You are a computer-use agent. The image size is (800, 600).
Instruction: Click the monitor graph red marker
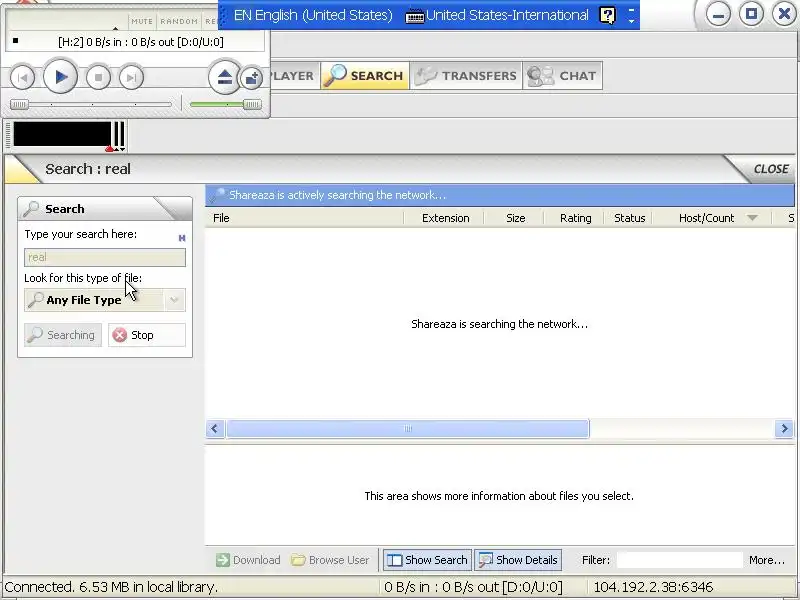coord(109,149)
